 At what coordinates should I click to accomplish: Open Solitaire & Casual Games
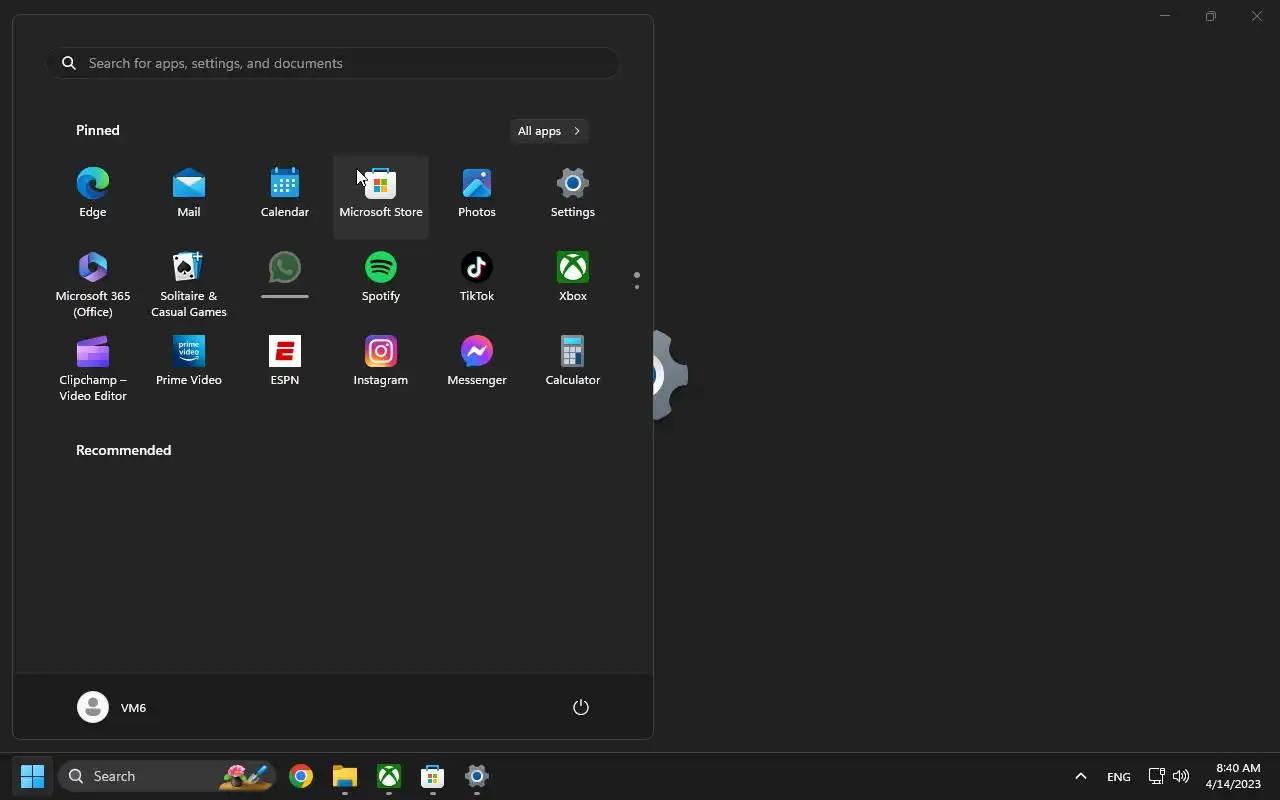coord(189,283)
